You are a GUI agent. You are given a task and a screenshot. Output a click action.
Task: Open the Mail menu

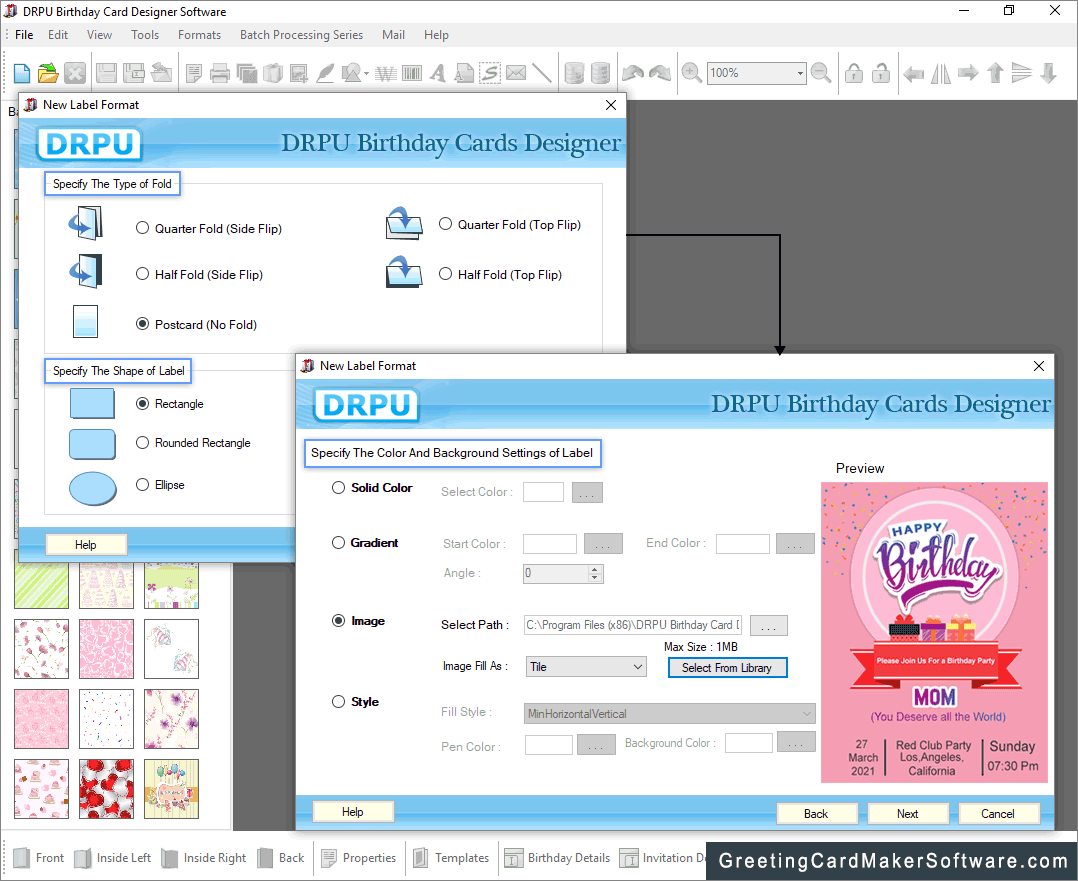coord(393,34)
